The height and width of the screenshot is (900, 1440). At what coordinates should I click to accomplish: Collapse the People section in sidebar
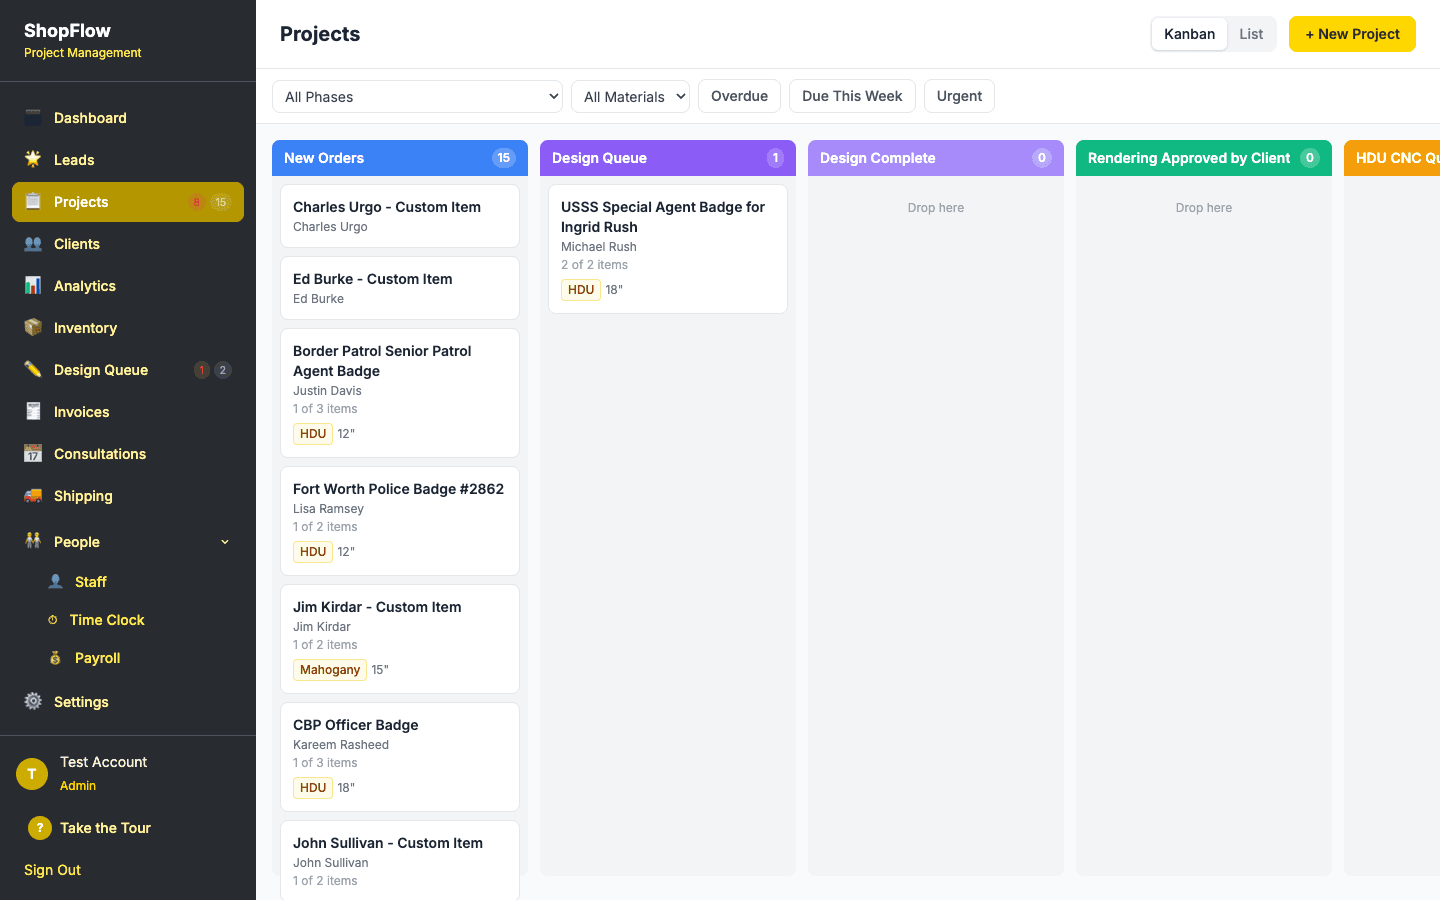pyautogui.click(x=225, y=541)
